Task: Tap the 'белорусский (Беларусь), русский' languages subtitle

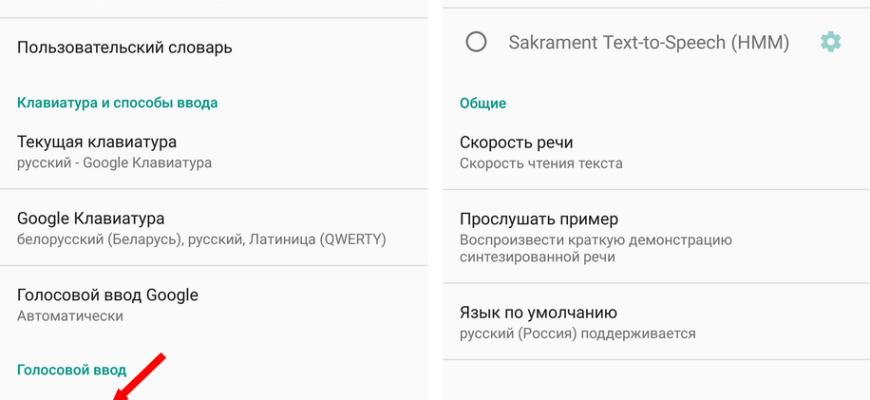Action: [x=201, y=239]
